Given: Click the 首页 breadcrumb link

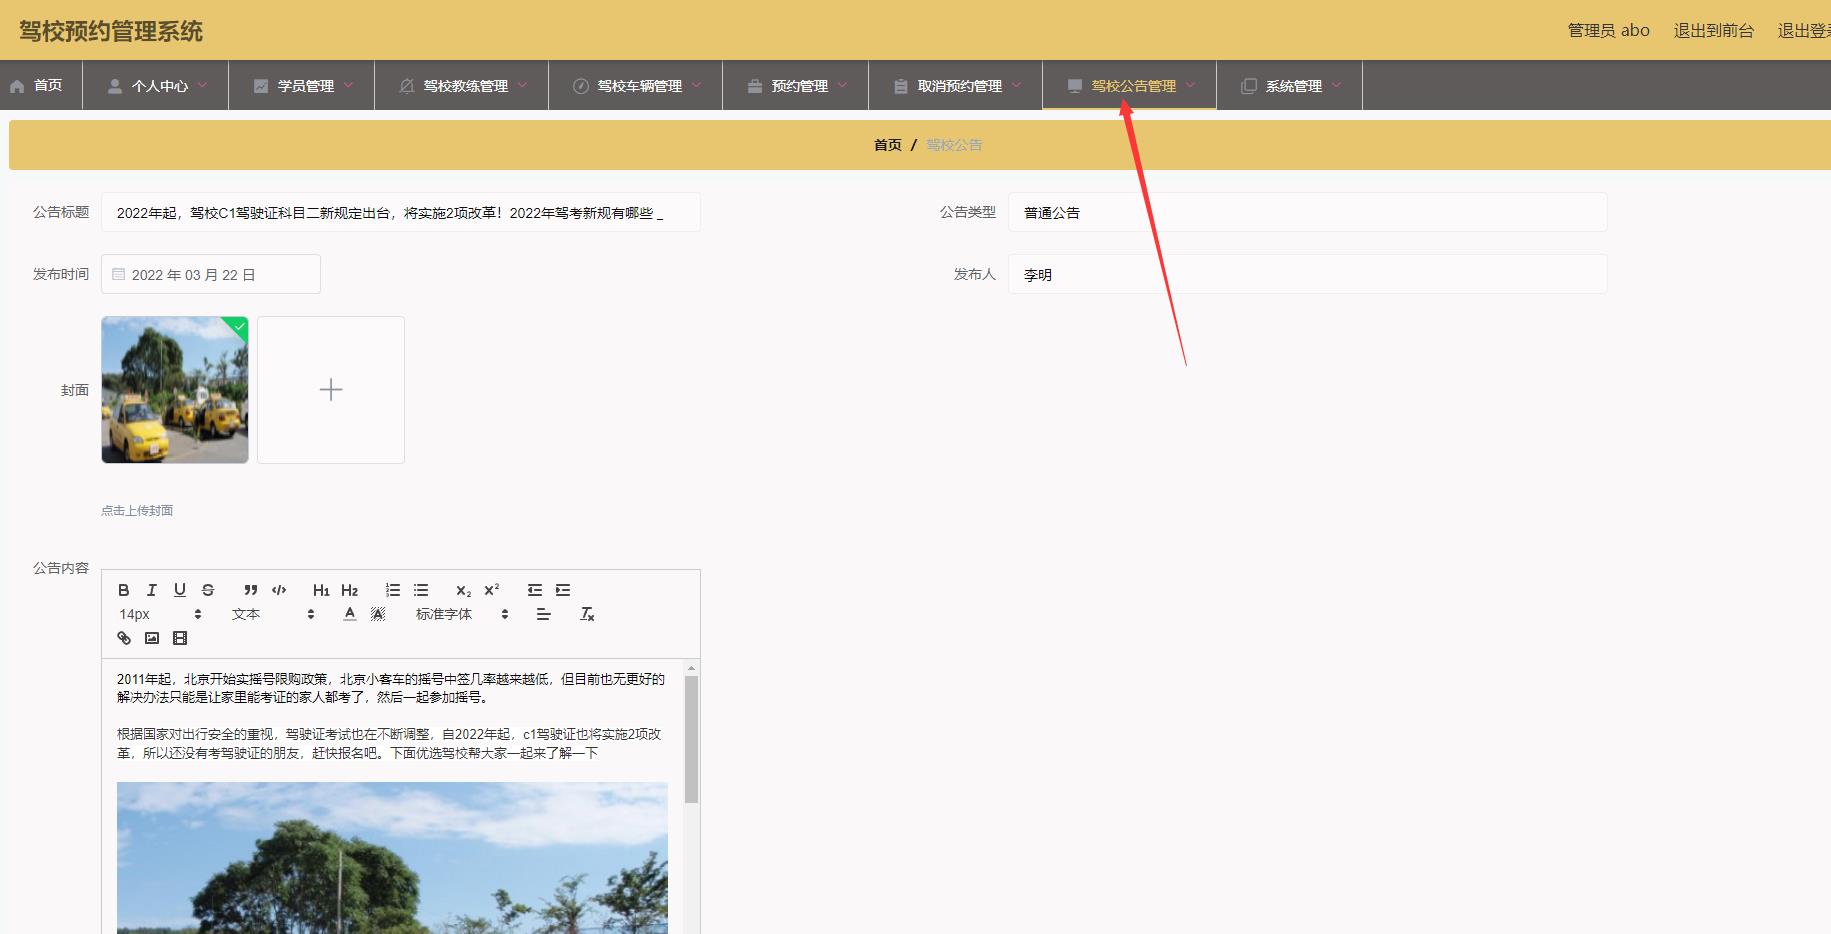Looking at the screenshot, I should point(888,145).
